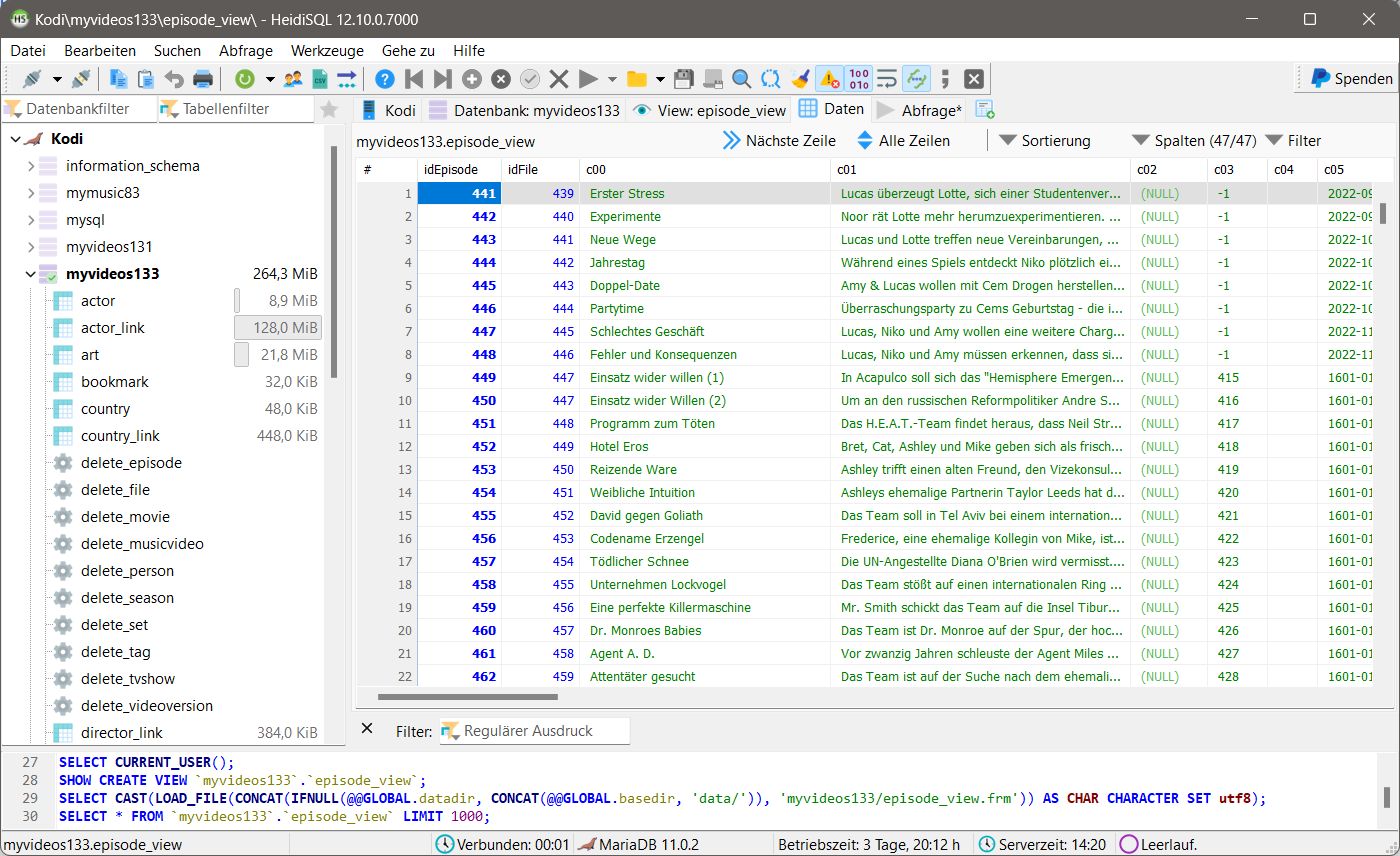Click the Undo arrow icon
The height and width of the screenshot is (856, 1400).
point(174,79)
